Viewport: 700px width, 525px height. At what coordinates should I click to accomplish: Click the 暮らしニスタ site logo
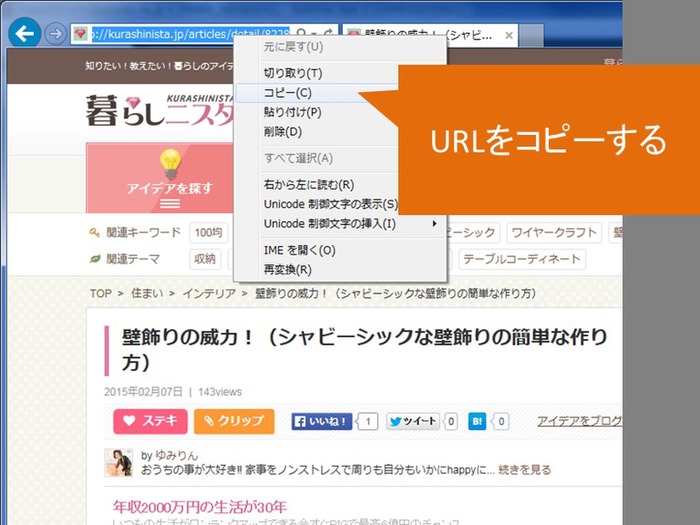160,110
